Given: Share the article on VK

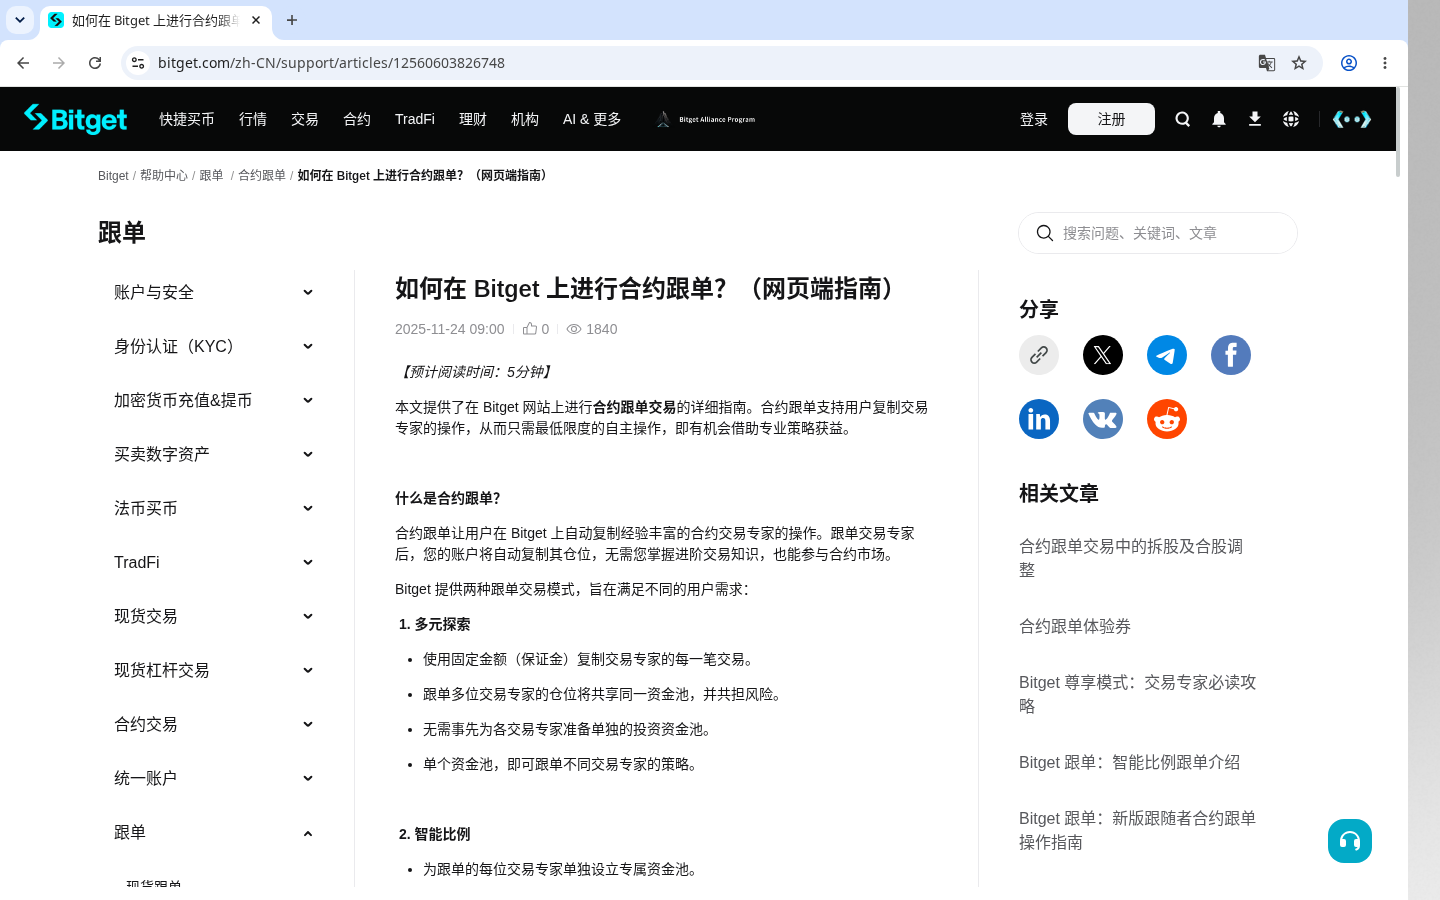Looking at the screenshot, I should point(1103,419).
